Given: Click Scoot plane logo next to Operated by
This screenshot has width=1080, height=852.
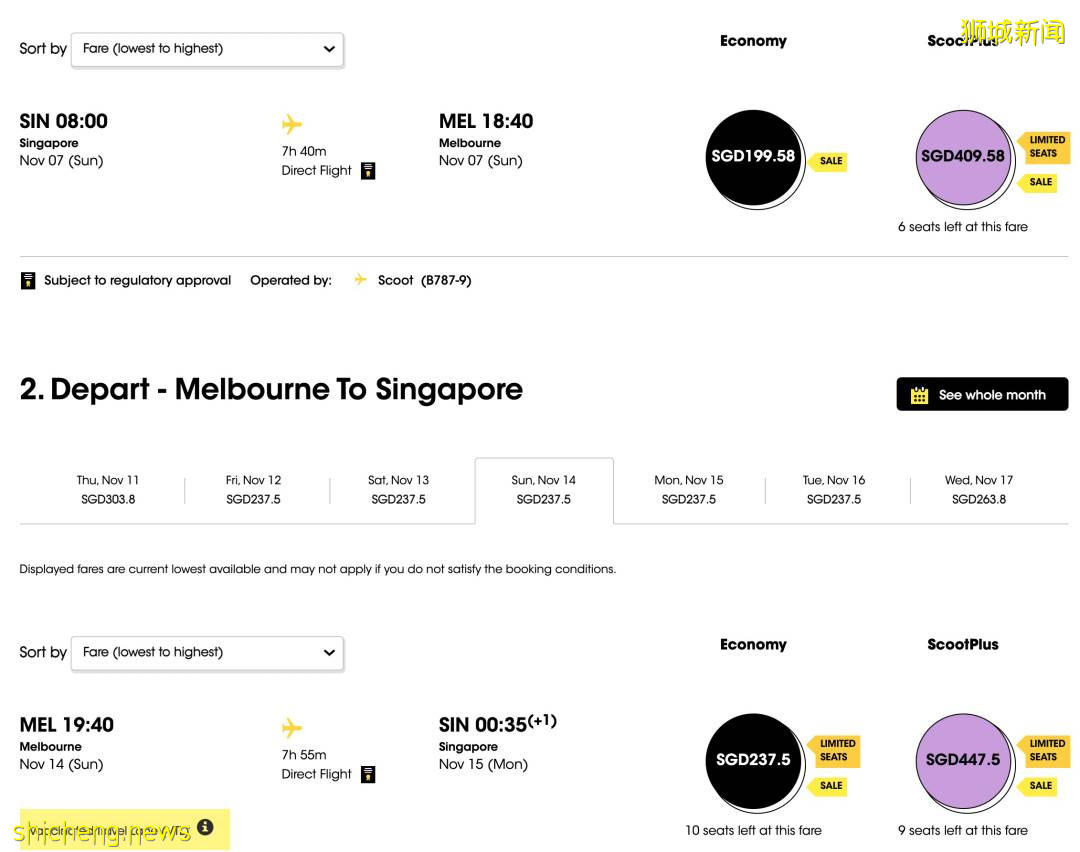Looking at the screenshot, I should tap(360, 280).
